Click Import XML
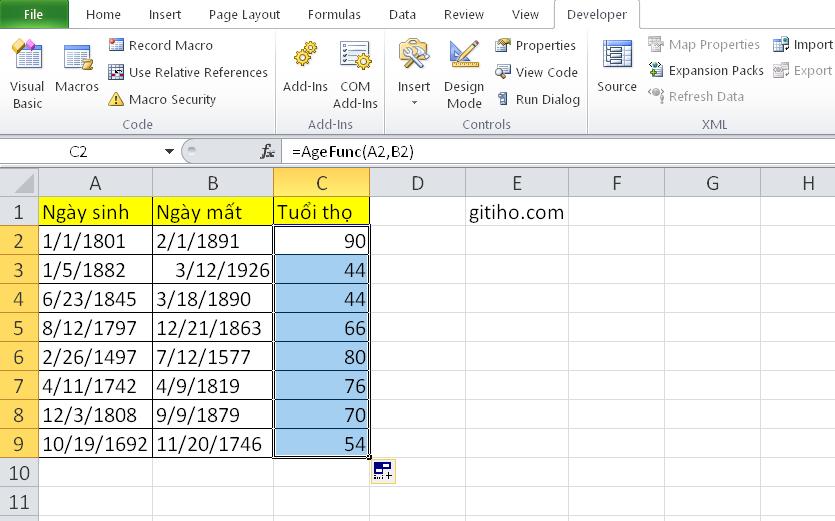Image resolution: width=835 pixels, height=521 pixels. coord(803,44)
